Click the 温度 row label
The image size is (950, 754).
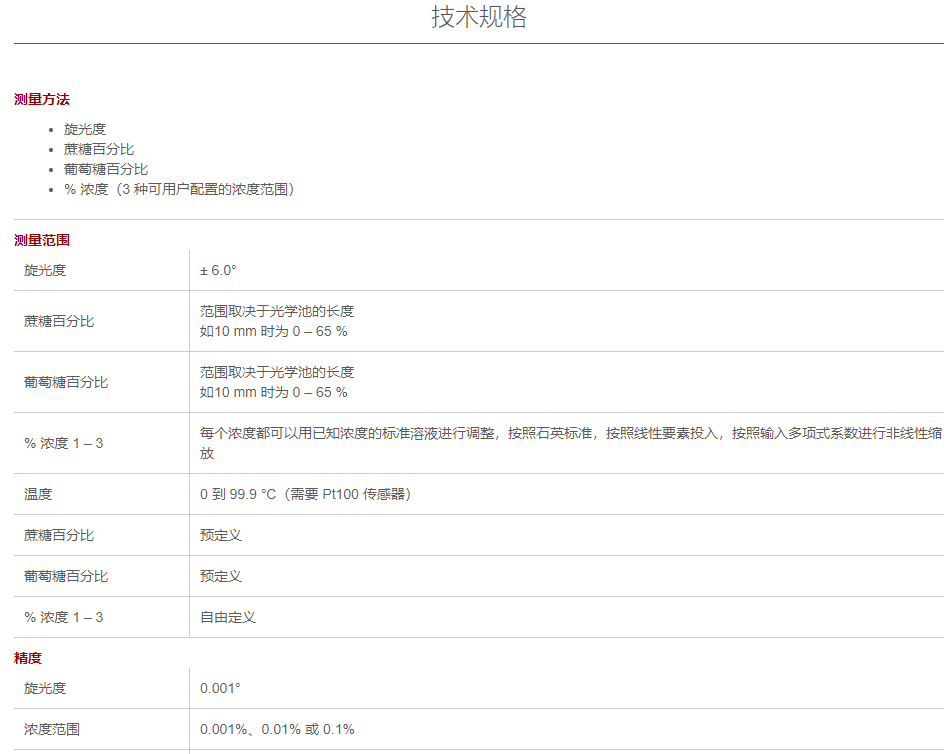(x=38, y=494)
